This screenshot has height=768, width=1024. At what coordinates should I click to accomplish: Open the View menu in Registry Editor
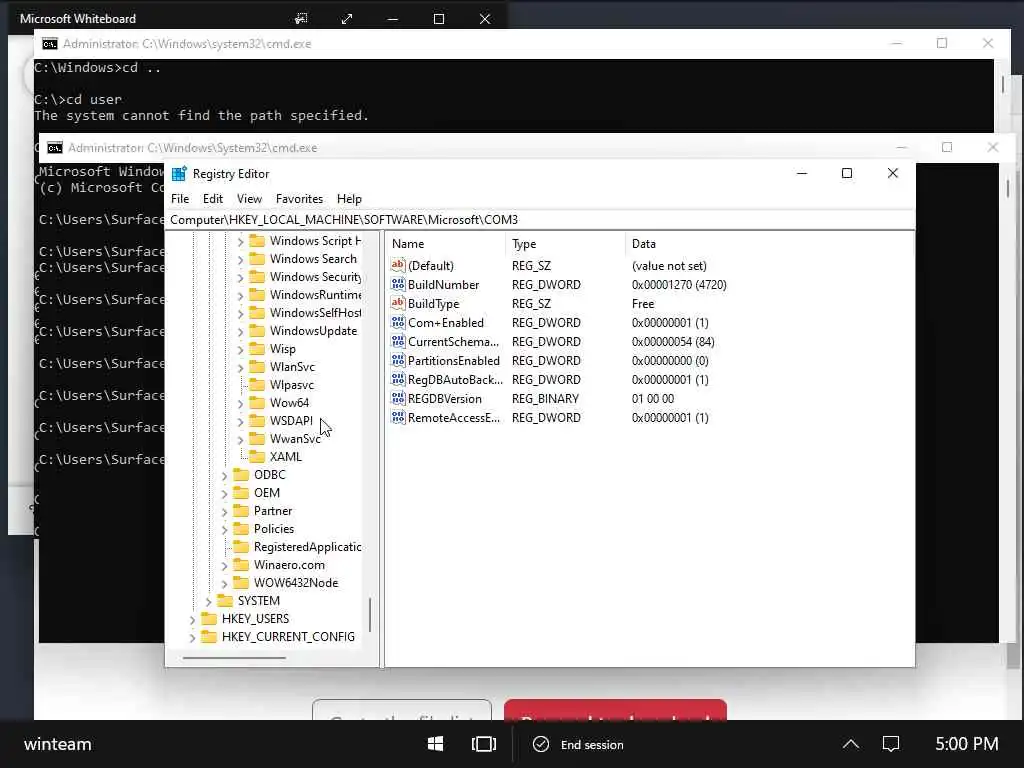point(249,199)
